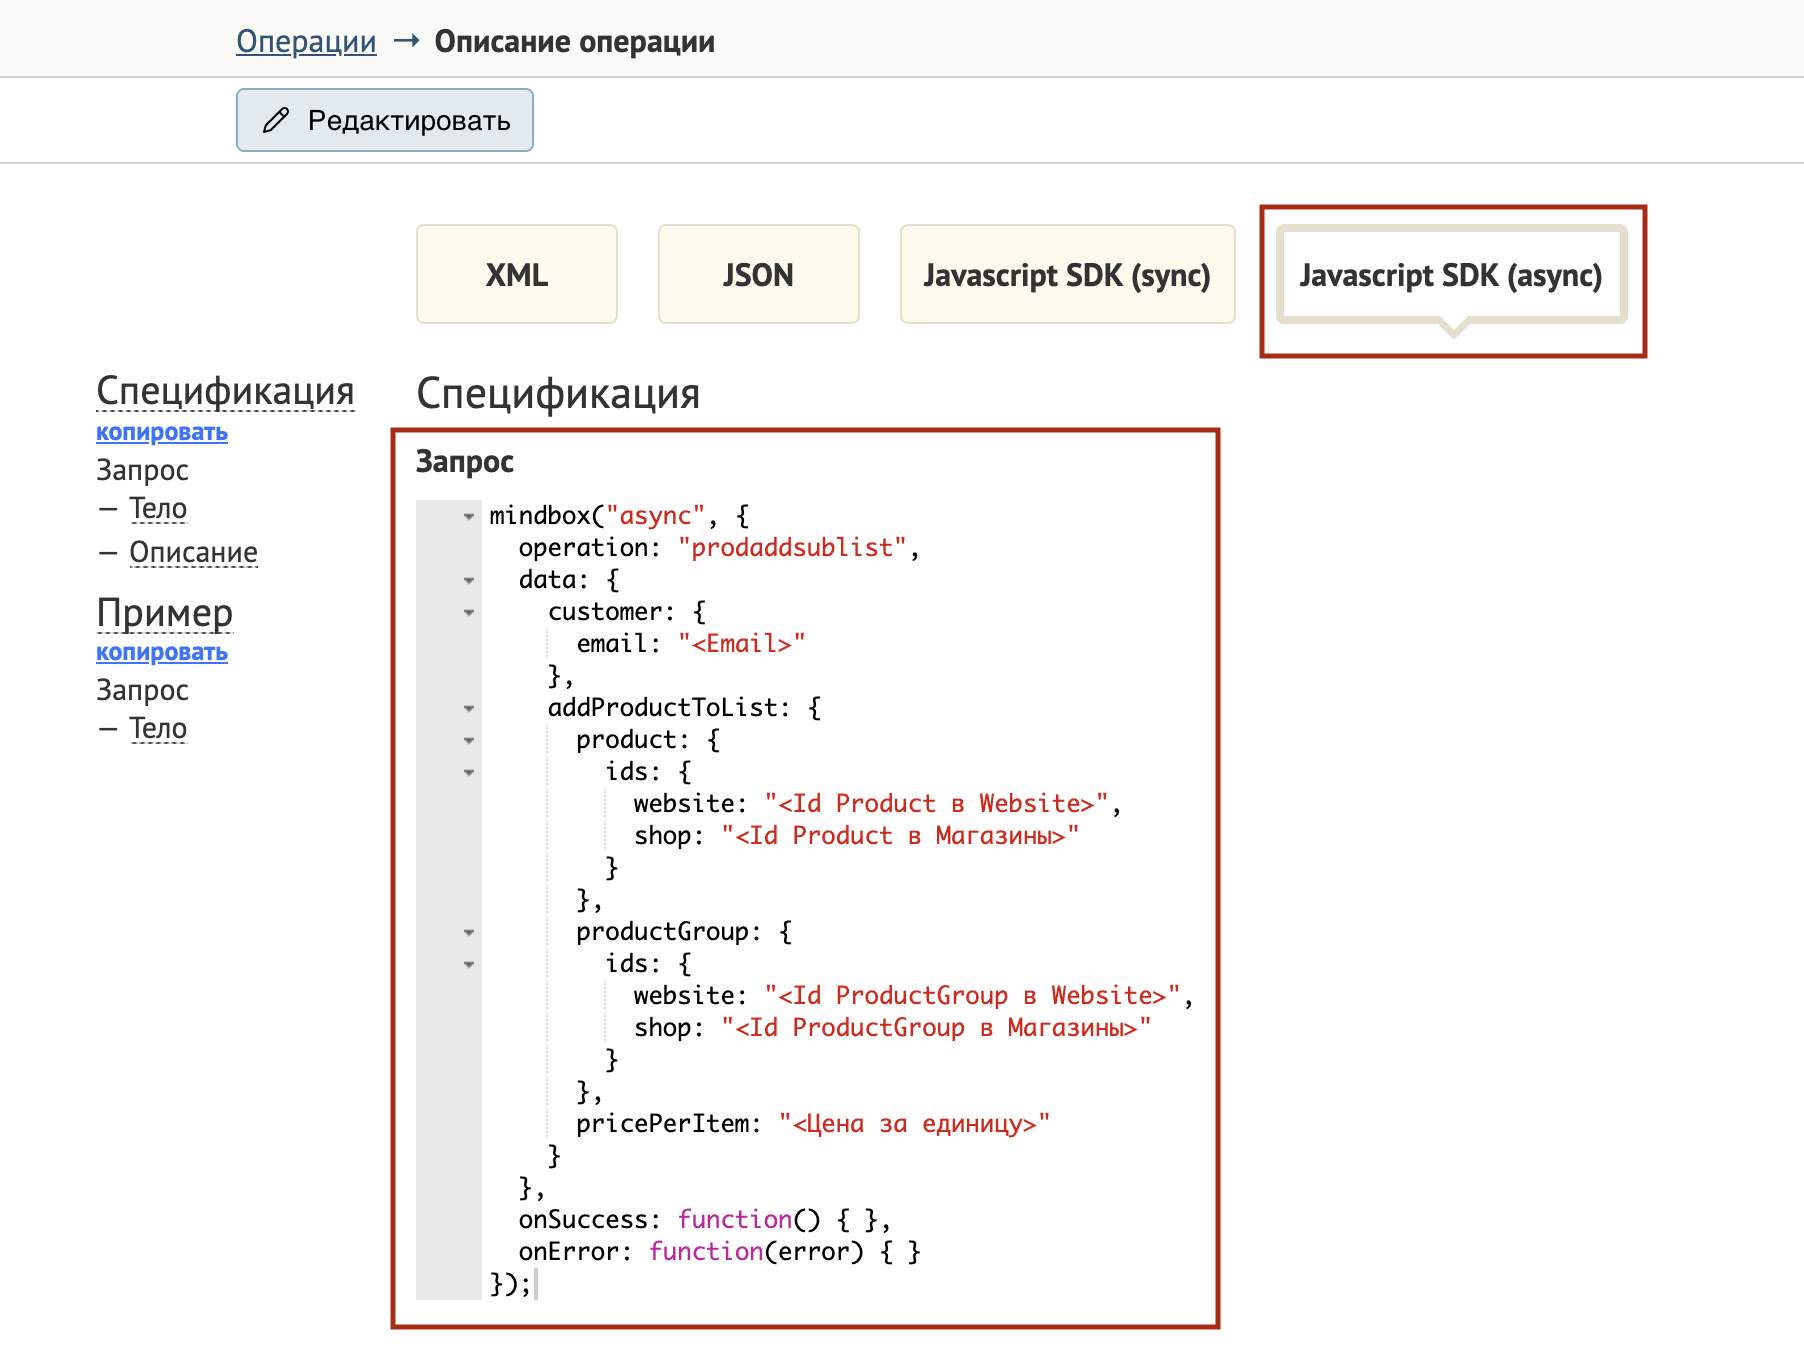The image size is (1804, 1352).
Task: Click the "prodaddsublist" operation value
Action: click(x=792, y=548)
